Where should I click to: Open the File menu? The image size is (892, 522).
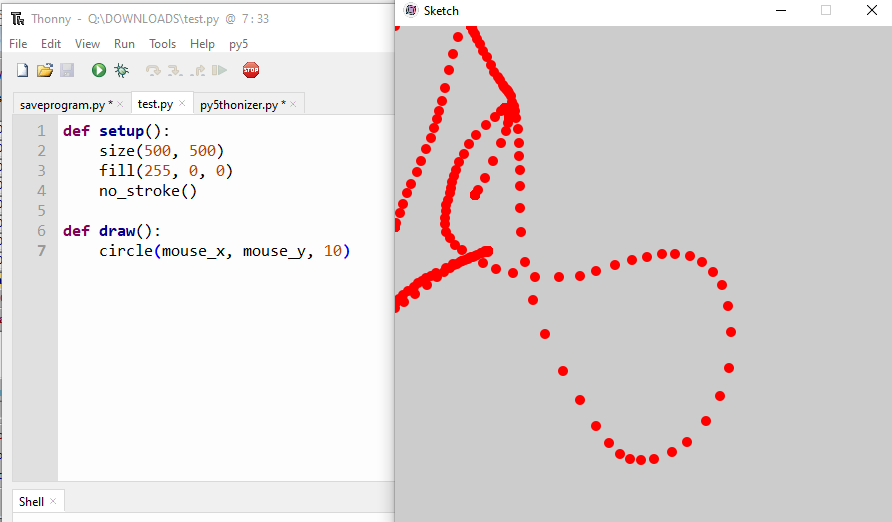(x=18, y=44)
